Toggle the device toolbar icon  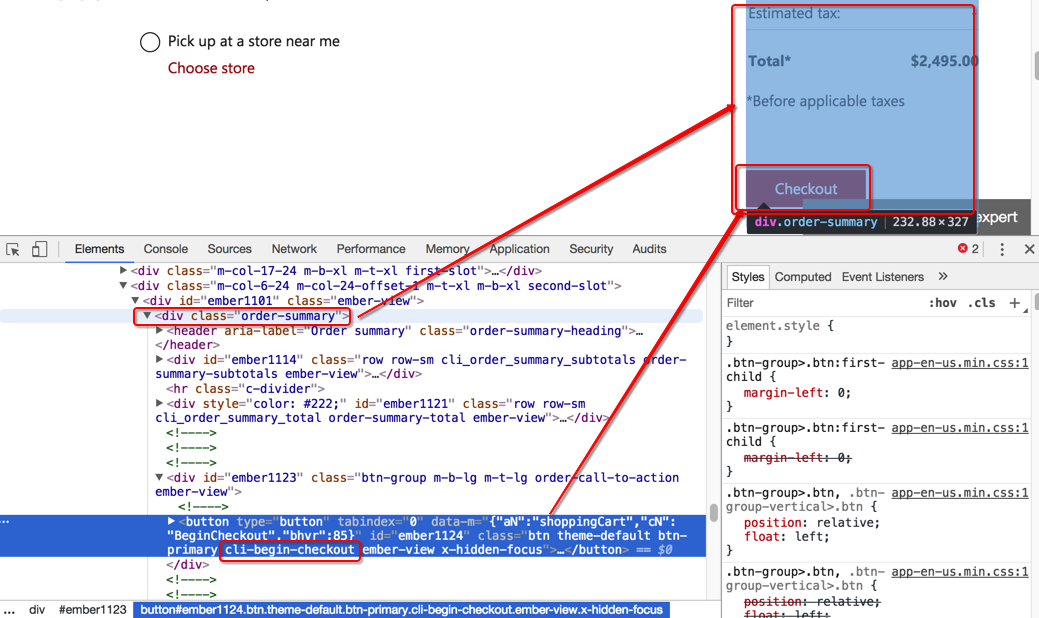[39, 249]
